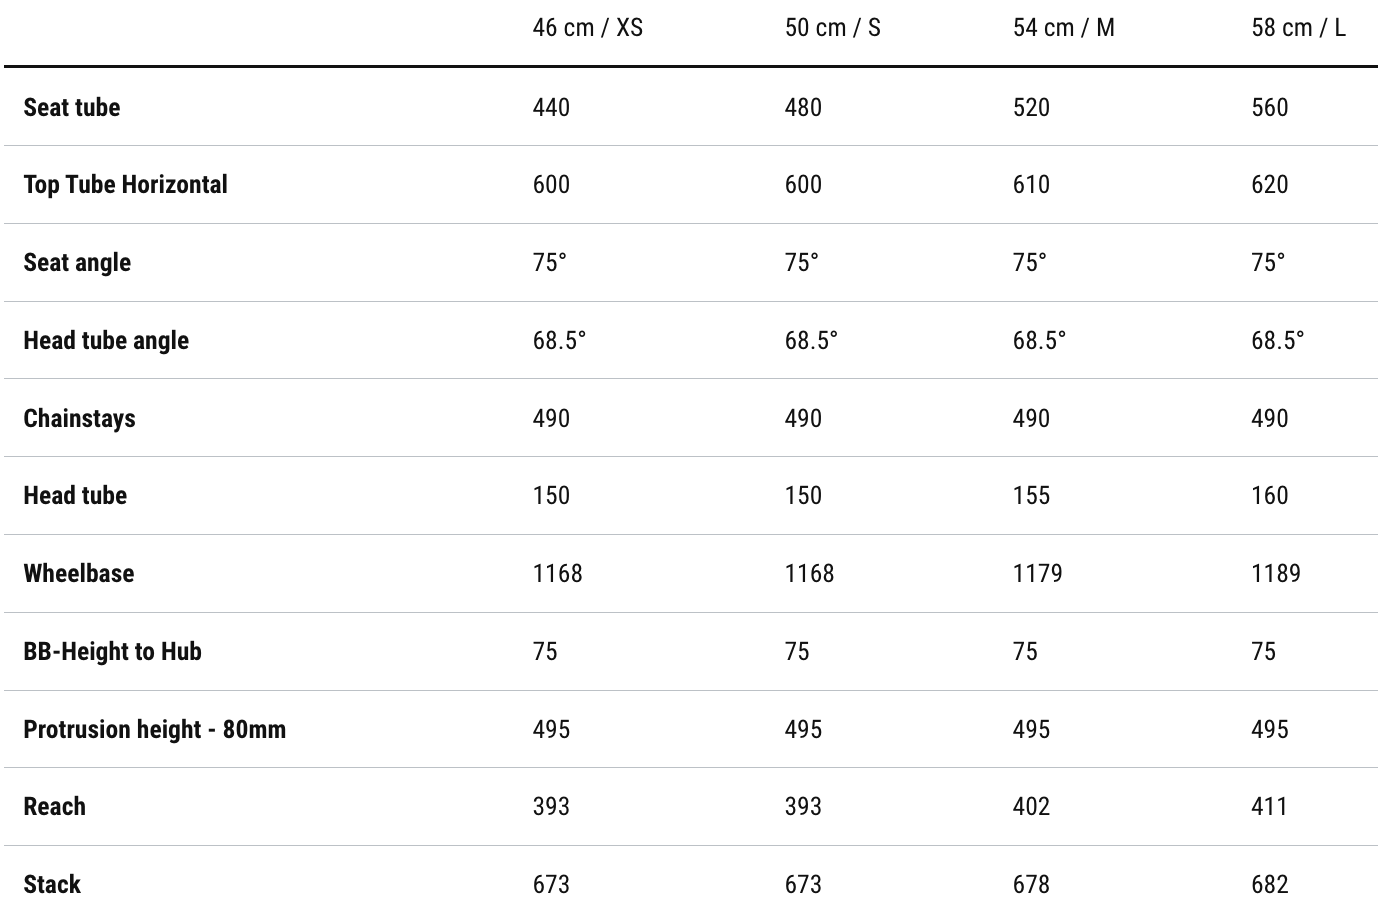Screen dimensions: 1378x922
Task: Select the Head tube angle row label
Action: point(106,340)
